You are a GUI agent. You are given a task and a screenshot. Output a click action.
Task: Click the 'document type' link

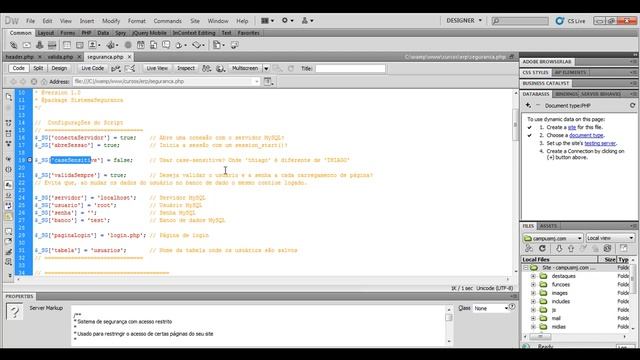point(586,135)
